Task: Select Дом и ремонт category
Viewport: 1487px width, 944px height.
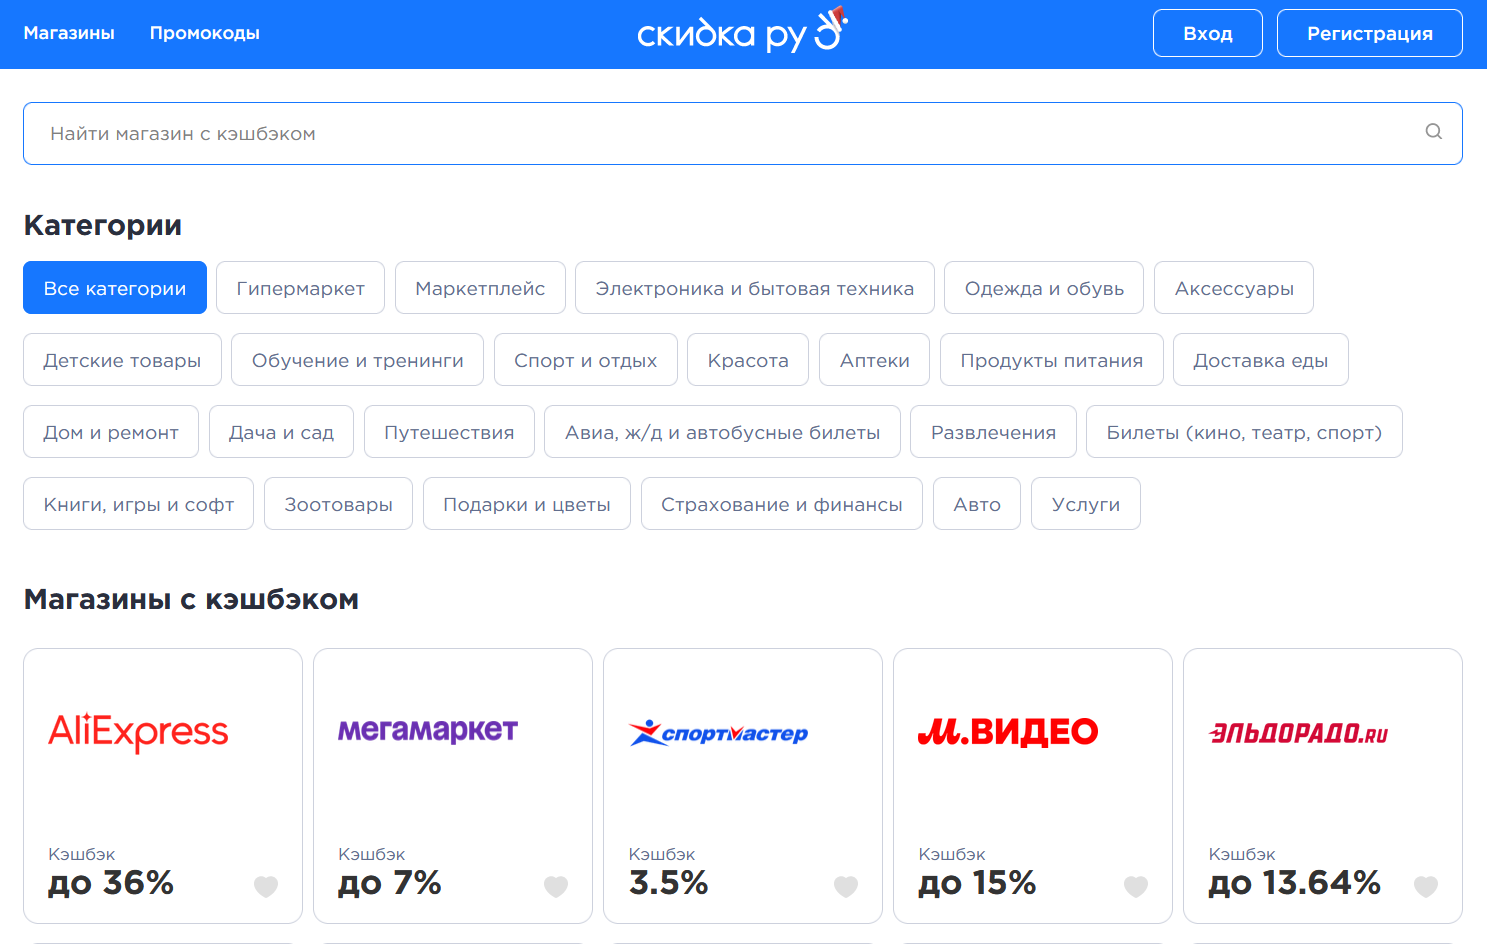Action: pyautogui.click(x=111, y=432)
